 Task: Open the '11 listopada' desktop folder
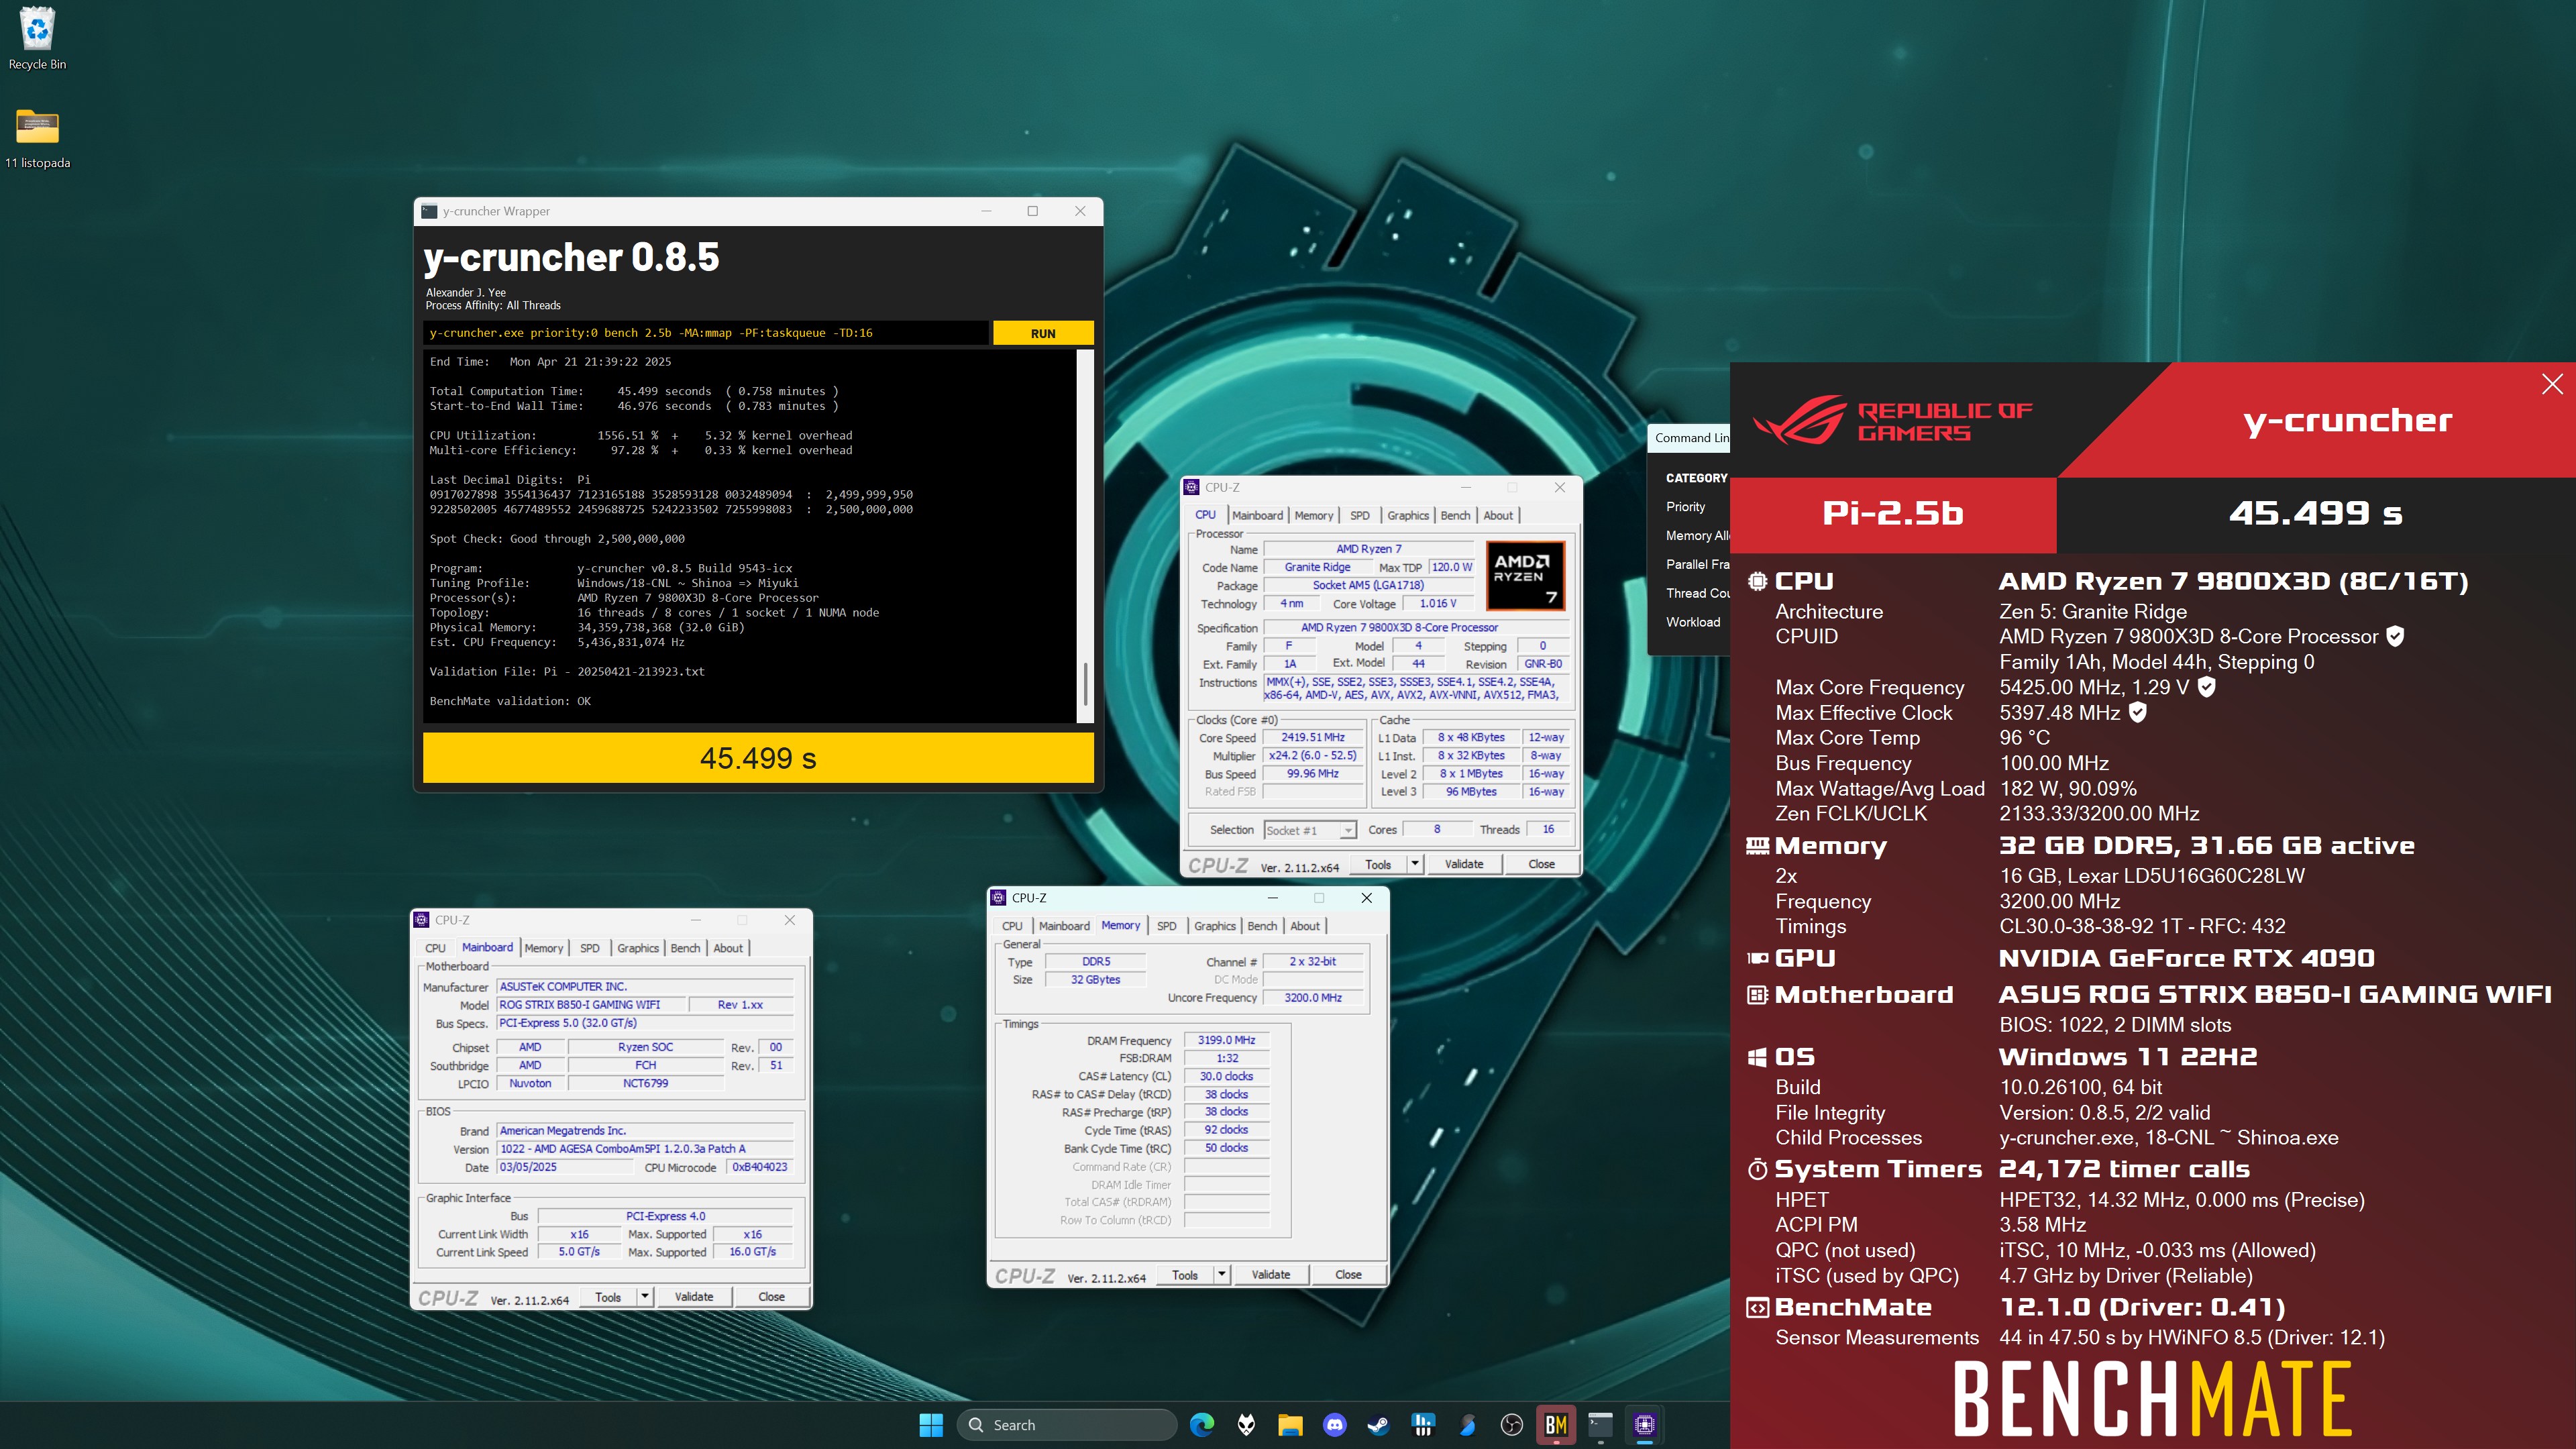pos(37,137)
